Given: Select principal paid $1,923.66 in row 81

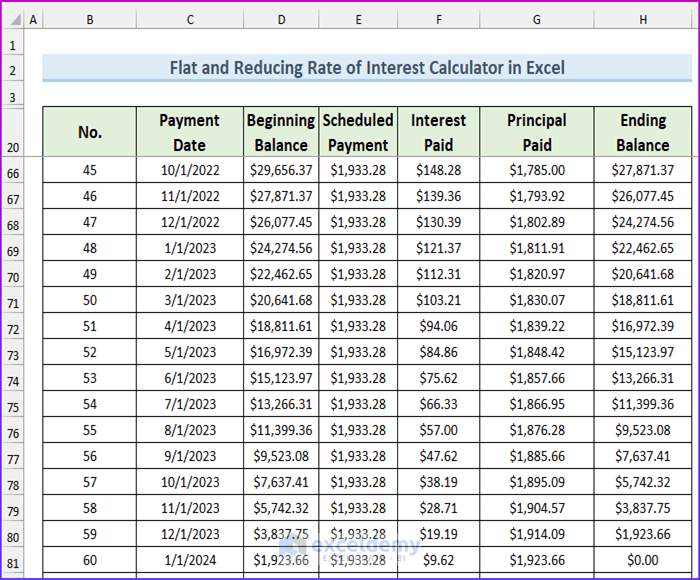Looking at the screenshot, I should pos(537,560).
